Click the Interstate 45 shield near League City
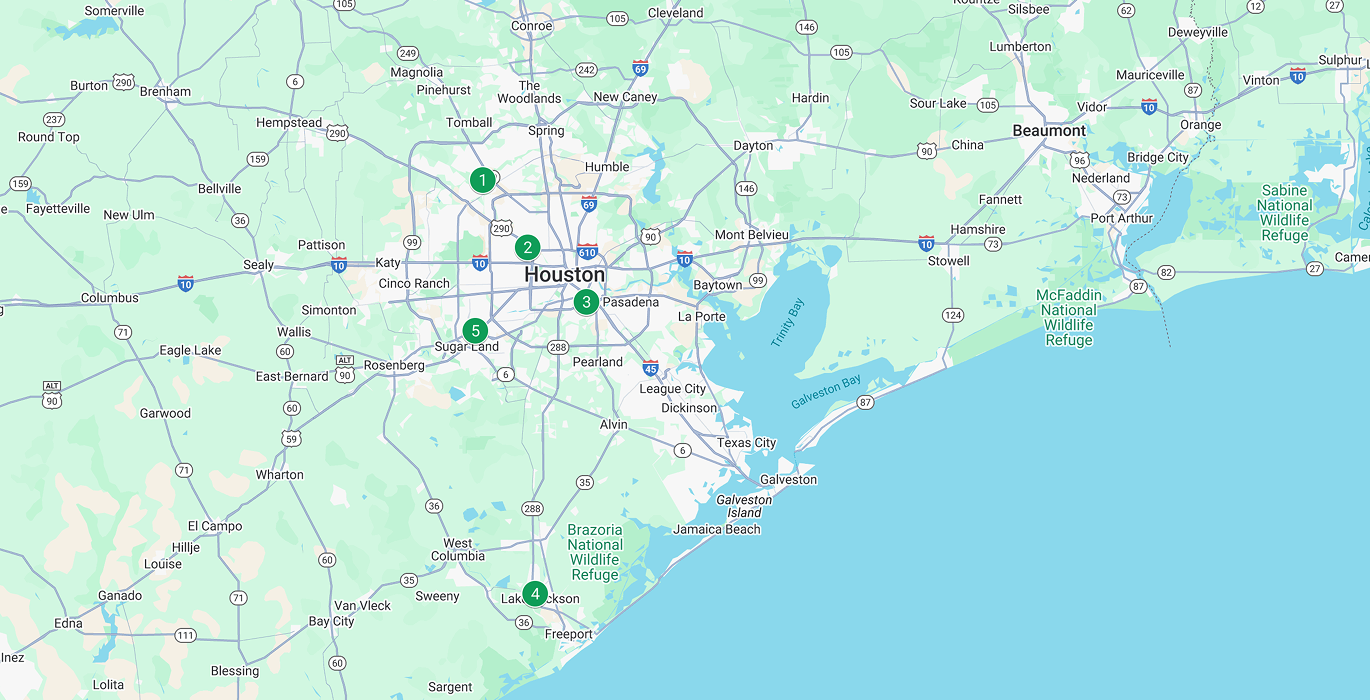The height and width of the screenshot is (700, 1370). (651, 368)
